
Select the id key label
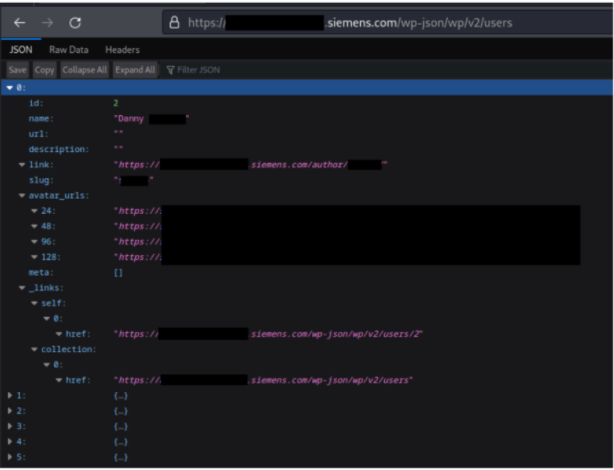(x=36, y=103)
